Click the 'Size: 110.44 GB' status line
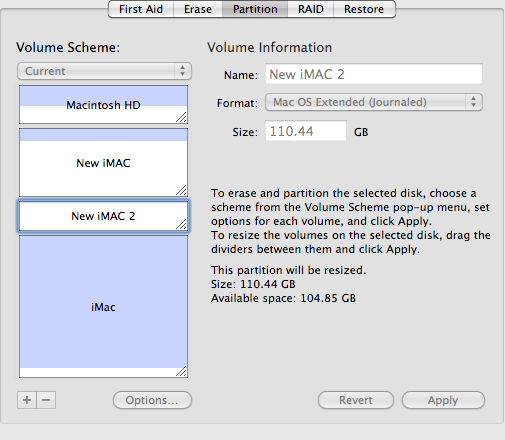The height and width of the screenshot is (440, 505). [x=253, y=284]
